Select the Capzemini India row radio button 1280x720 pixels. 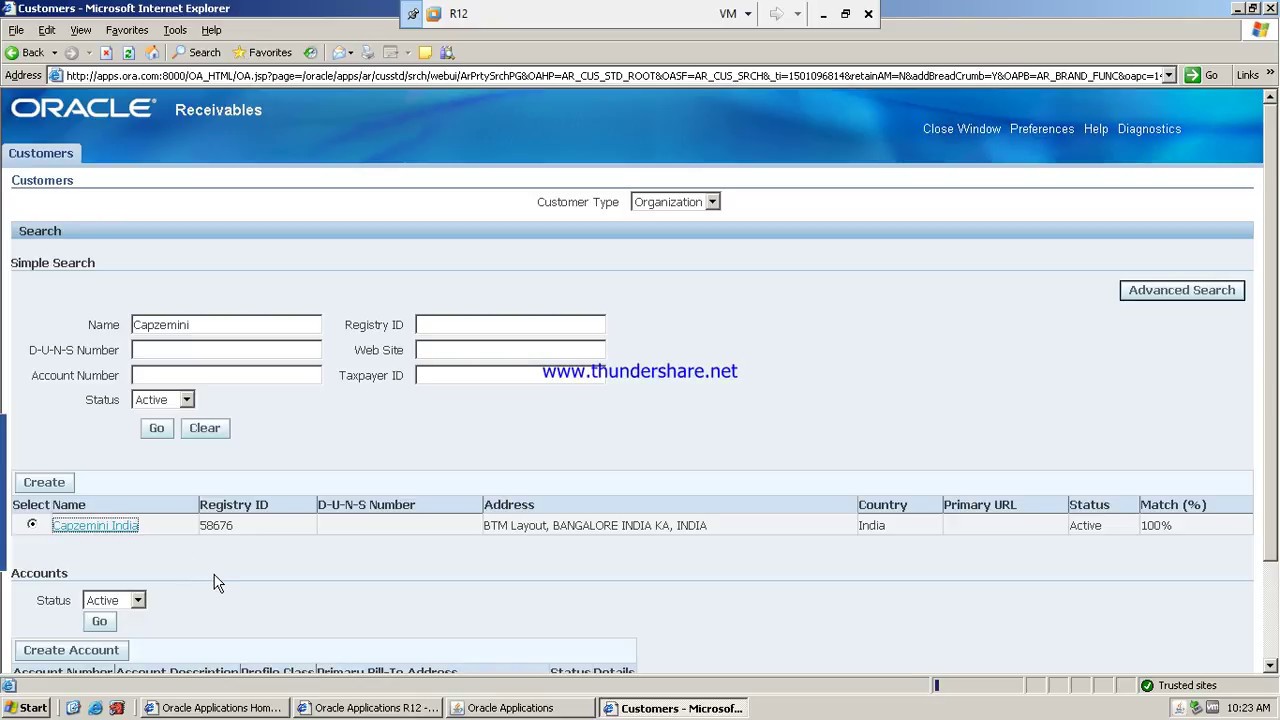click(x=32, y=524)
